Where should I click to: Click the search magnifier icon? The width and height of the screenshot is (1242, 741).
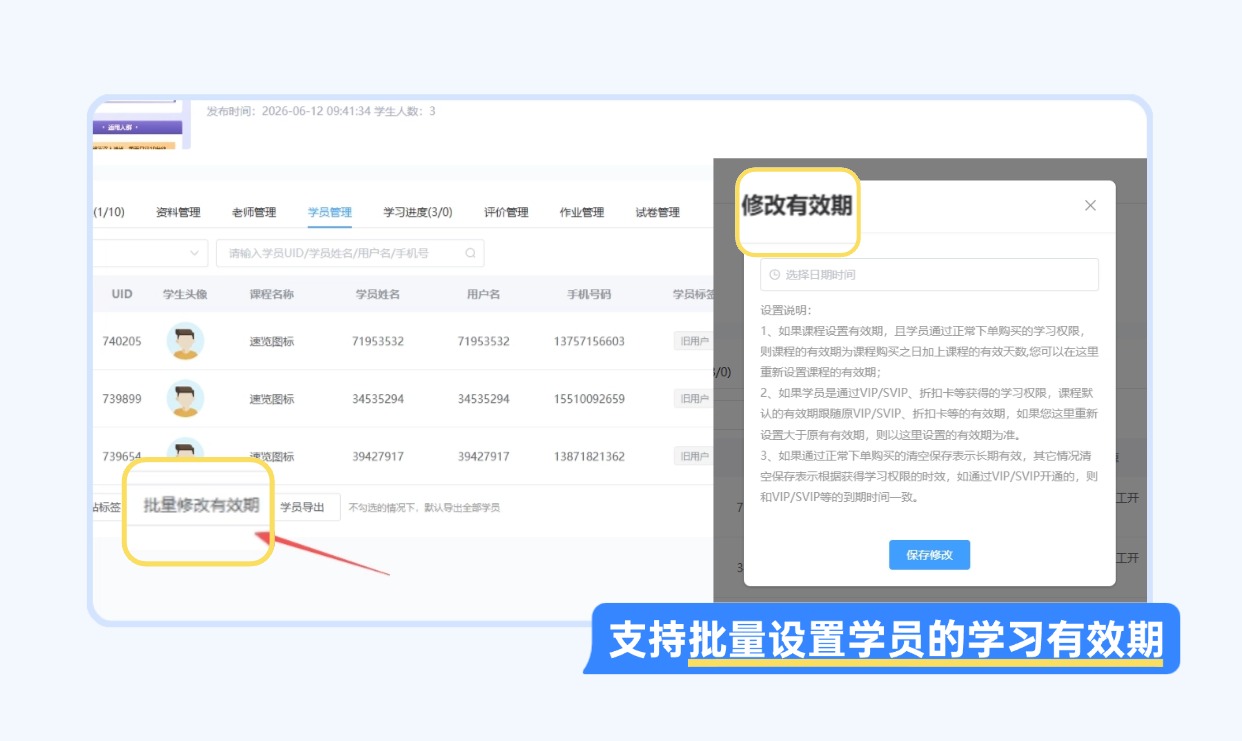[x=470, y=253]
